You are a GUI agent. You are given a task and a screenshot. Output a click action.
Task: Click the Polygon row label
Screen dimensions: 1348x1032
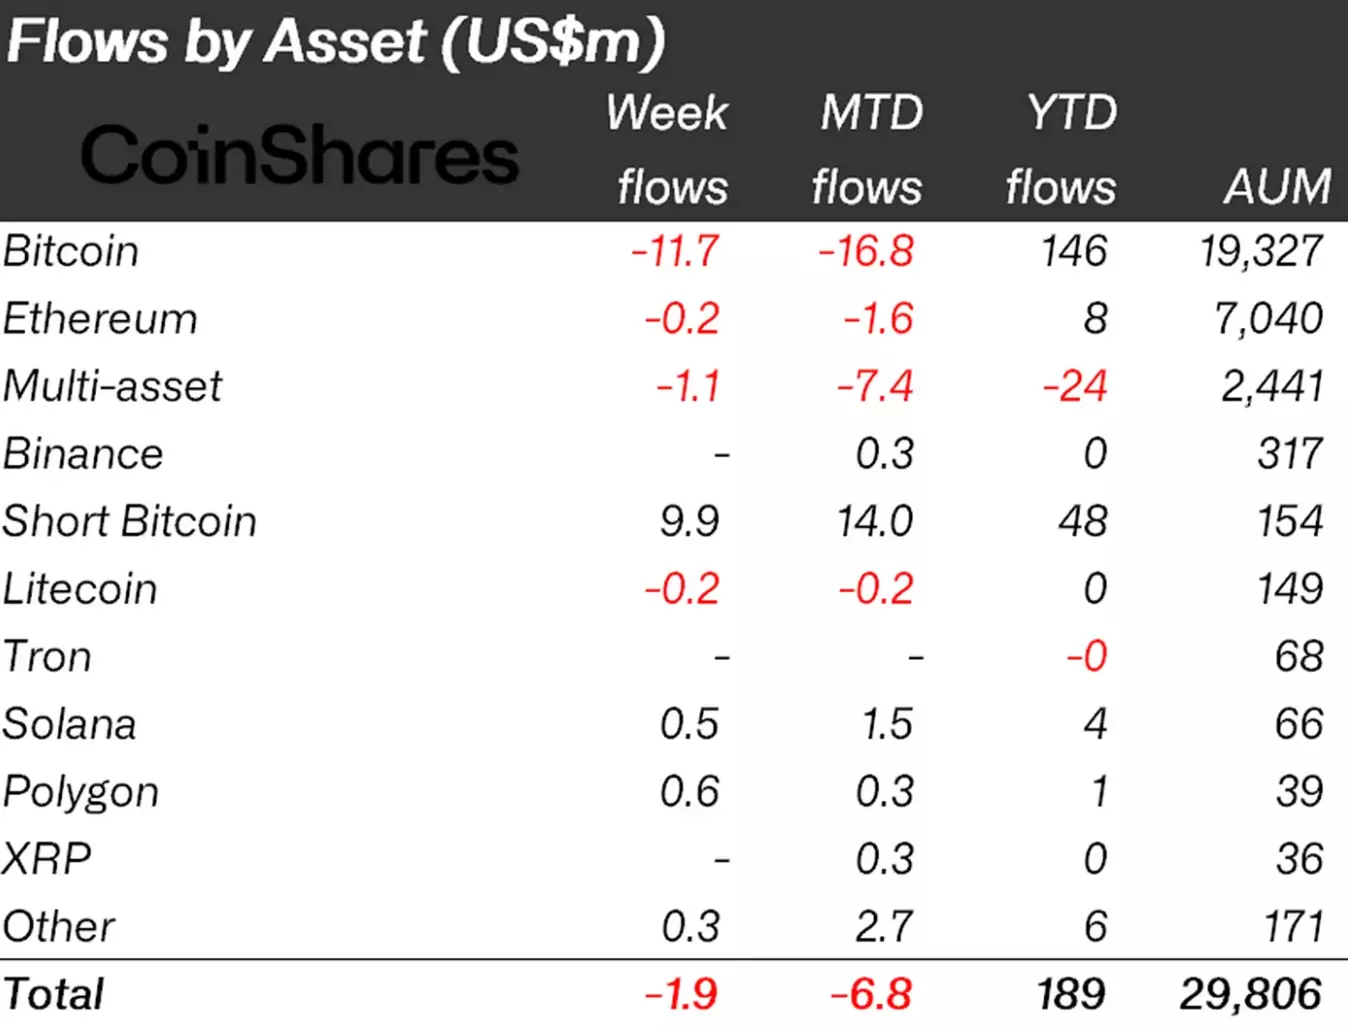pos(81,792)
